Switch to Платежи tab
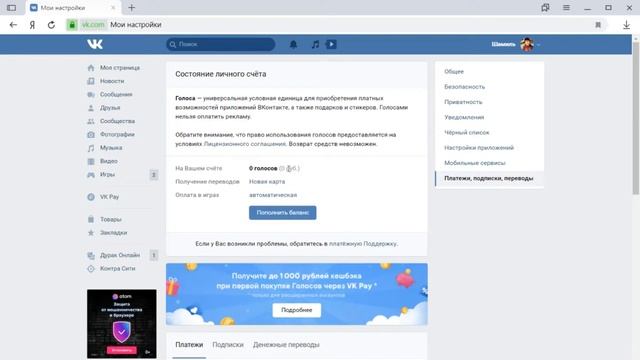 [189, 345]
